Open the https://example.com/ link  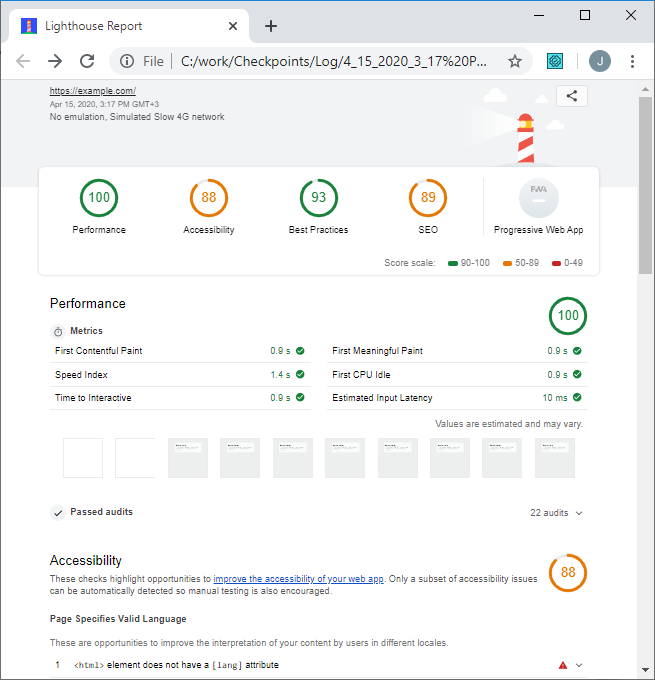tap(92, 91)
